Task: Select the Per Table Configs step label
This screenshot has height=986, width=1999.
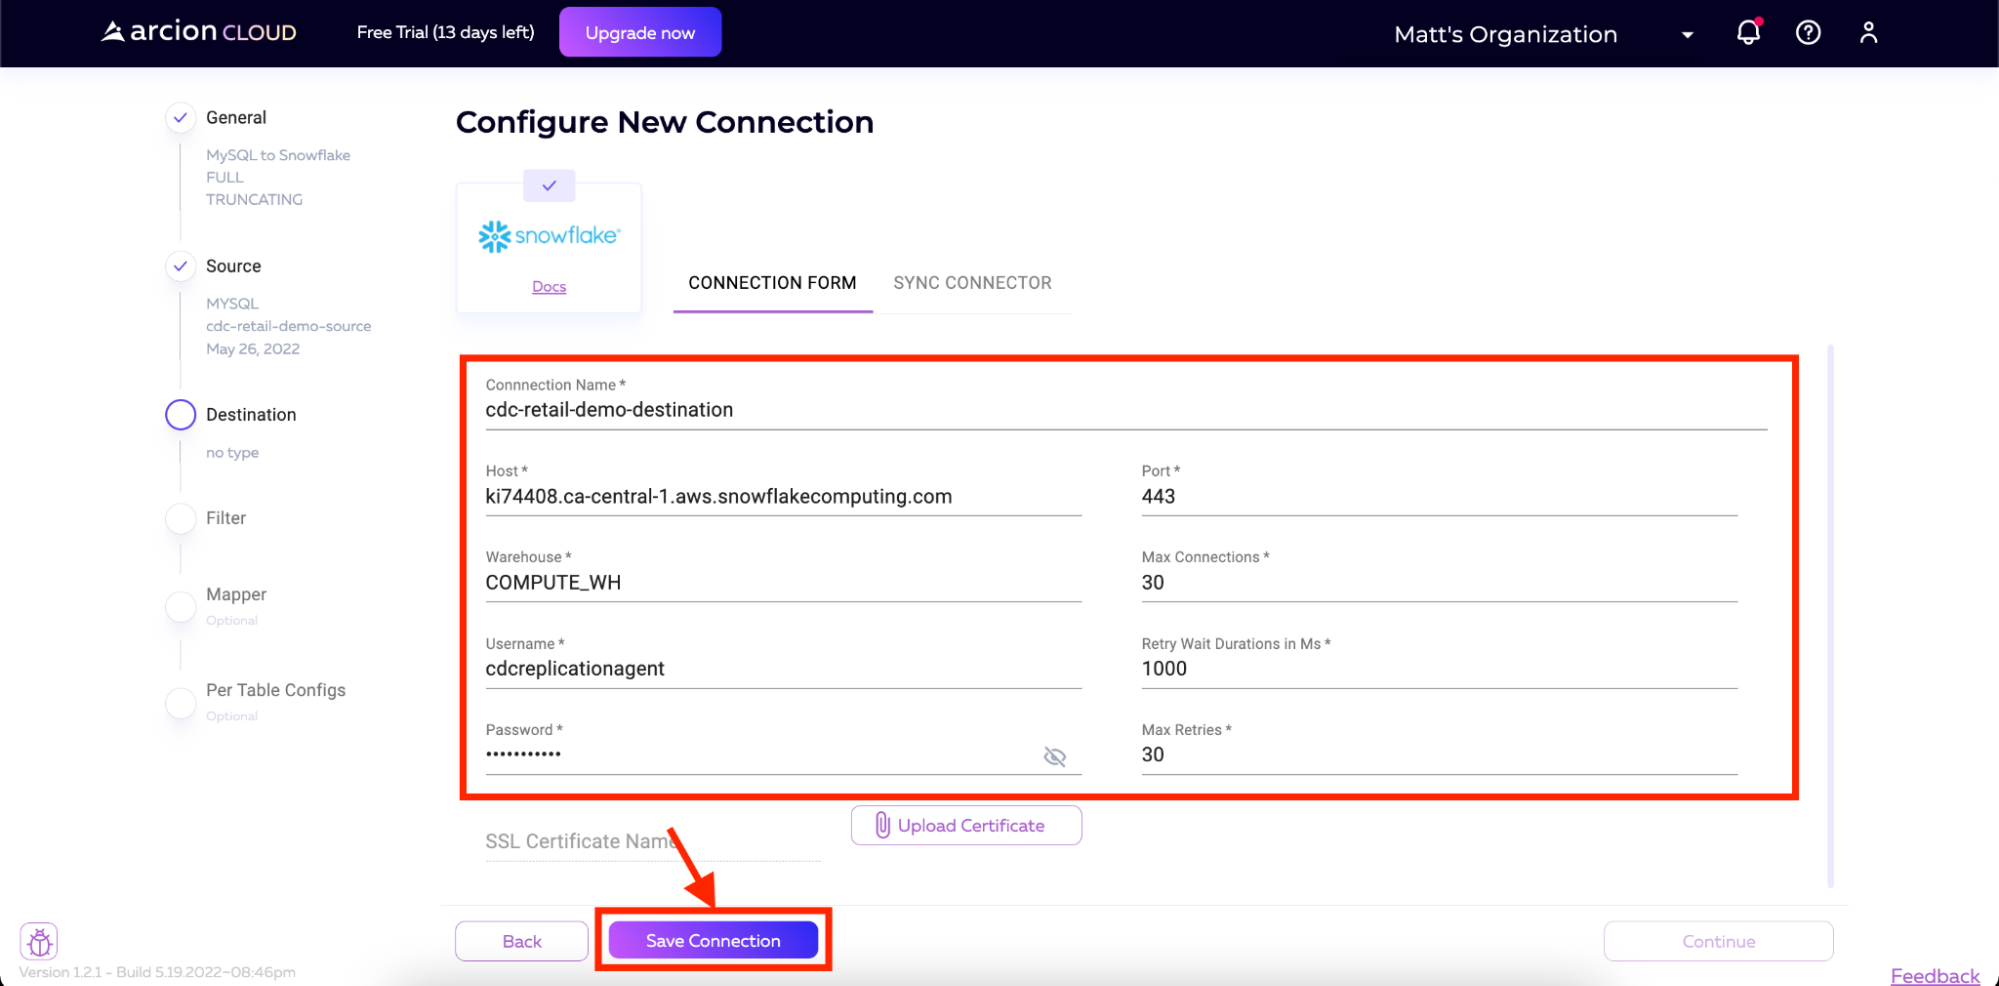Action: [276, 690]
